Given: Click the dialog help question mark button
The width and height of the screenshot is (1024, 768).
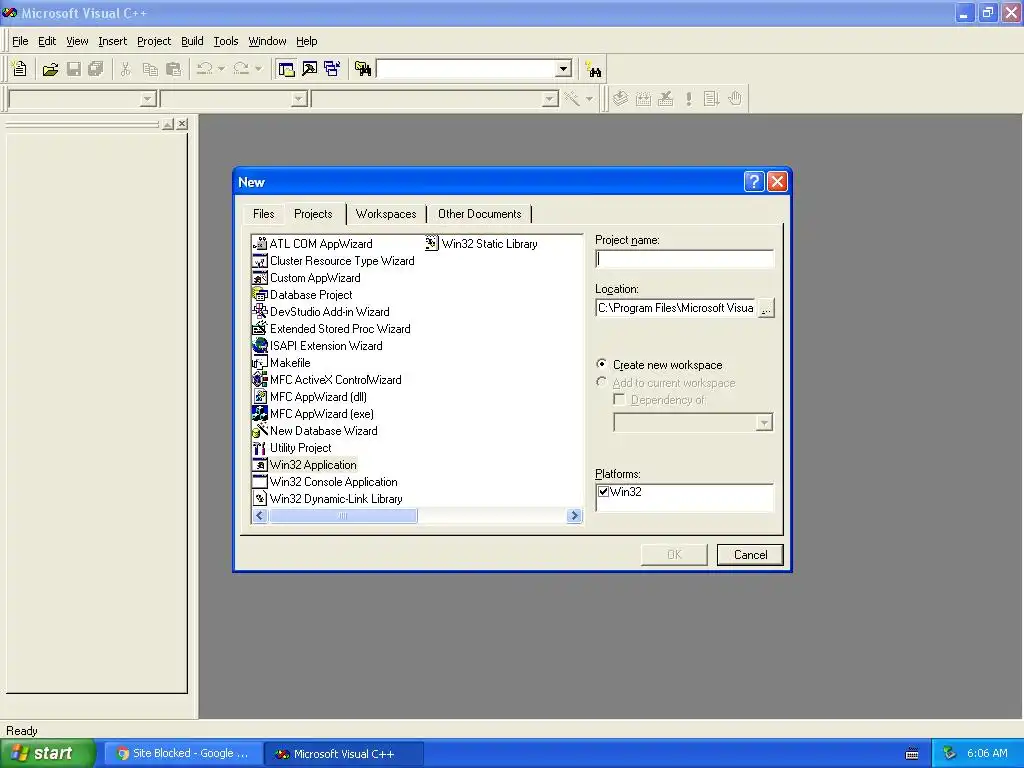Looking at the screenshot, I should click(754, 182).
